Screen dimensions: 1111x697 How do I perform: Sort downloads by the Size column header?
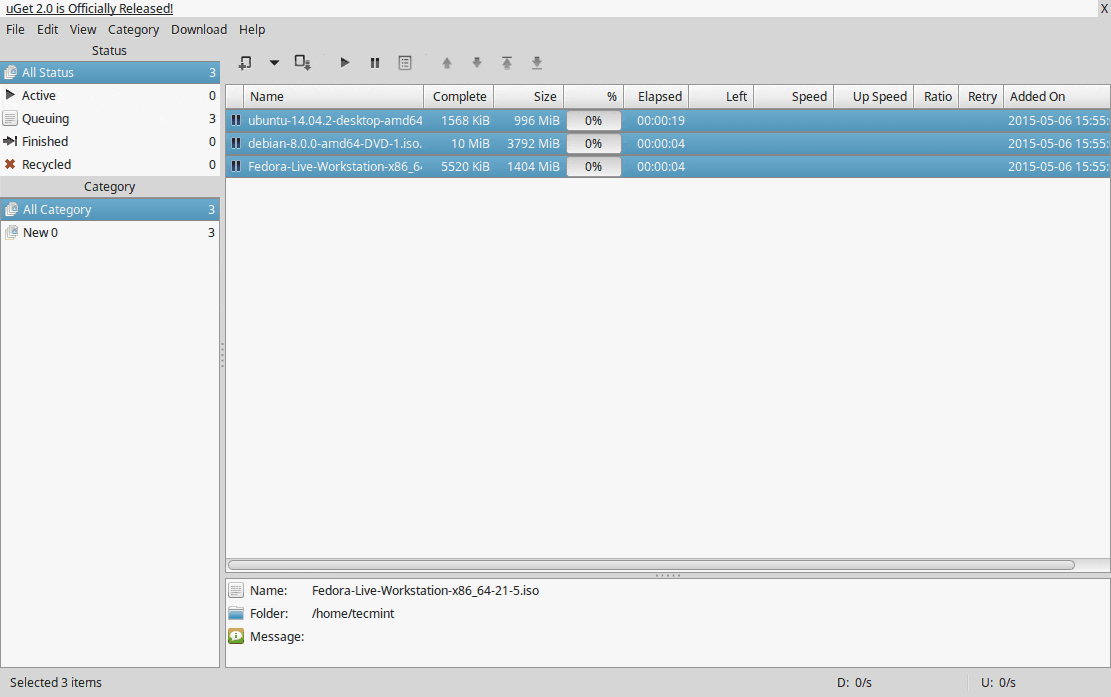coord(529,97)
